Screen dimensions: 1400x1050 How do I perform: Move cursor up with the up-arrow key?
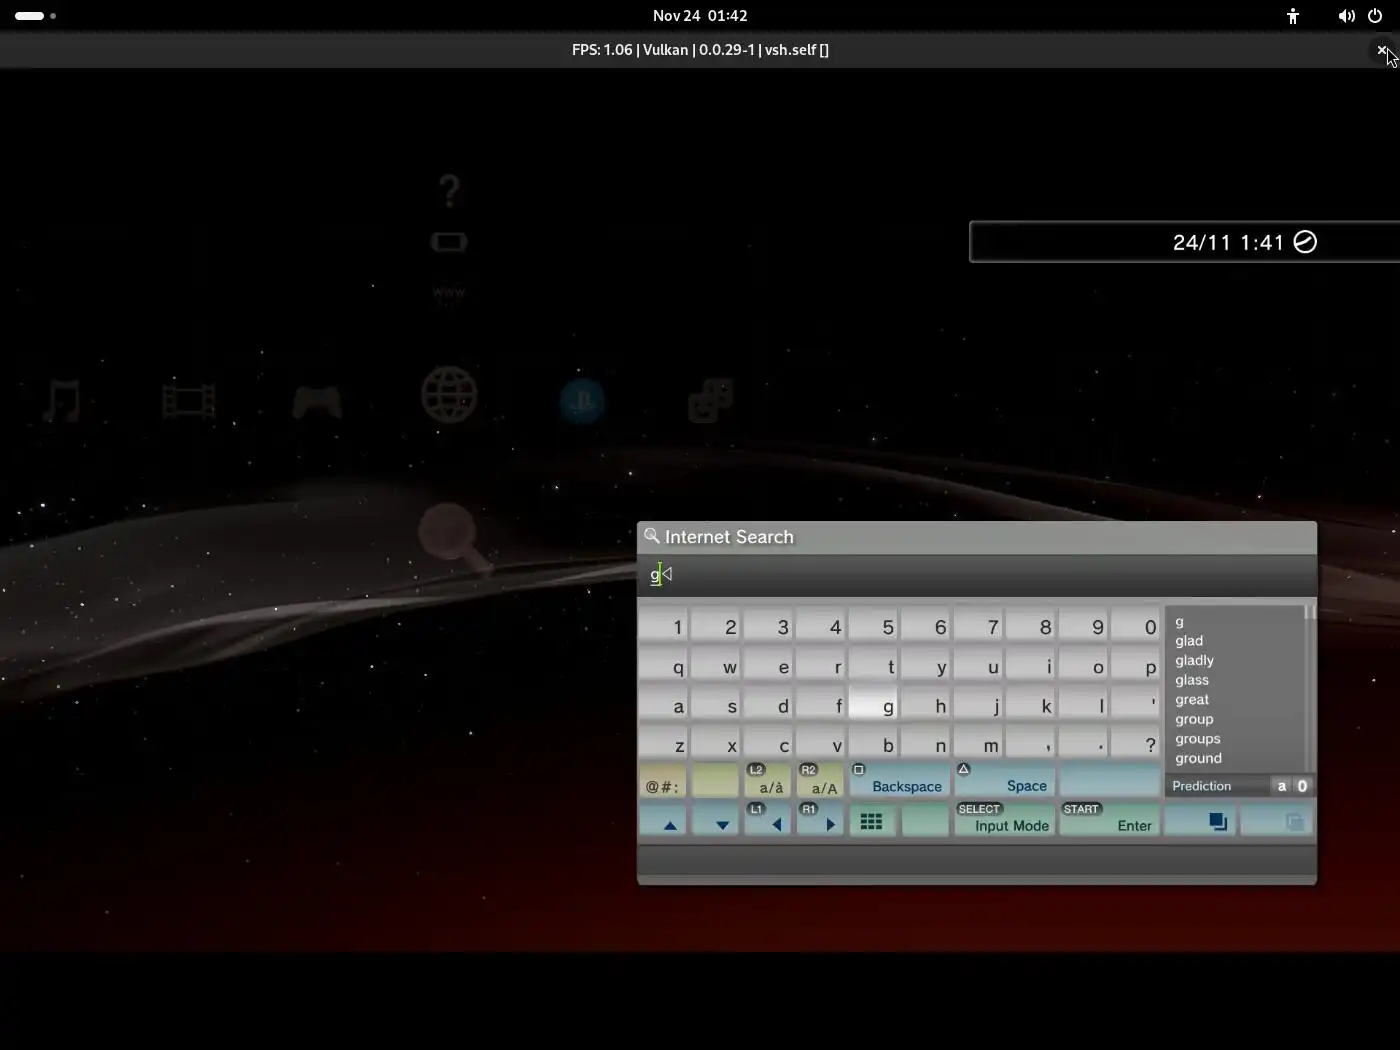coord(662,821)
